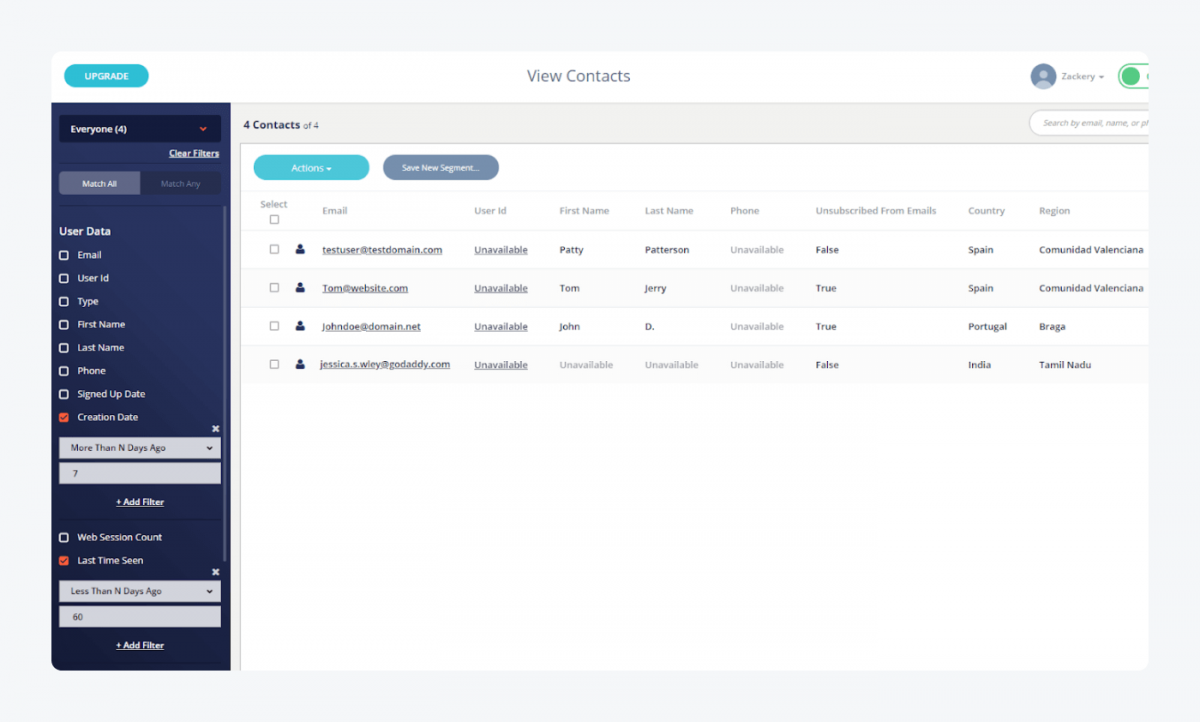Image resolution: width=1200 pixels, height=722 pixels.
Task: Click the sidebar vertical scrollbar
Action: click(225, 384)
